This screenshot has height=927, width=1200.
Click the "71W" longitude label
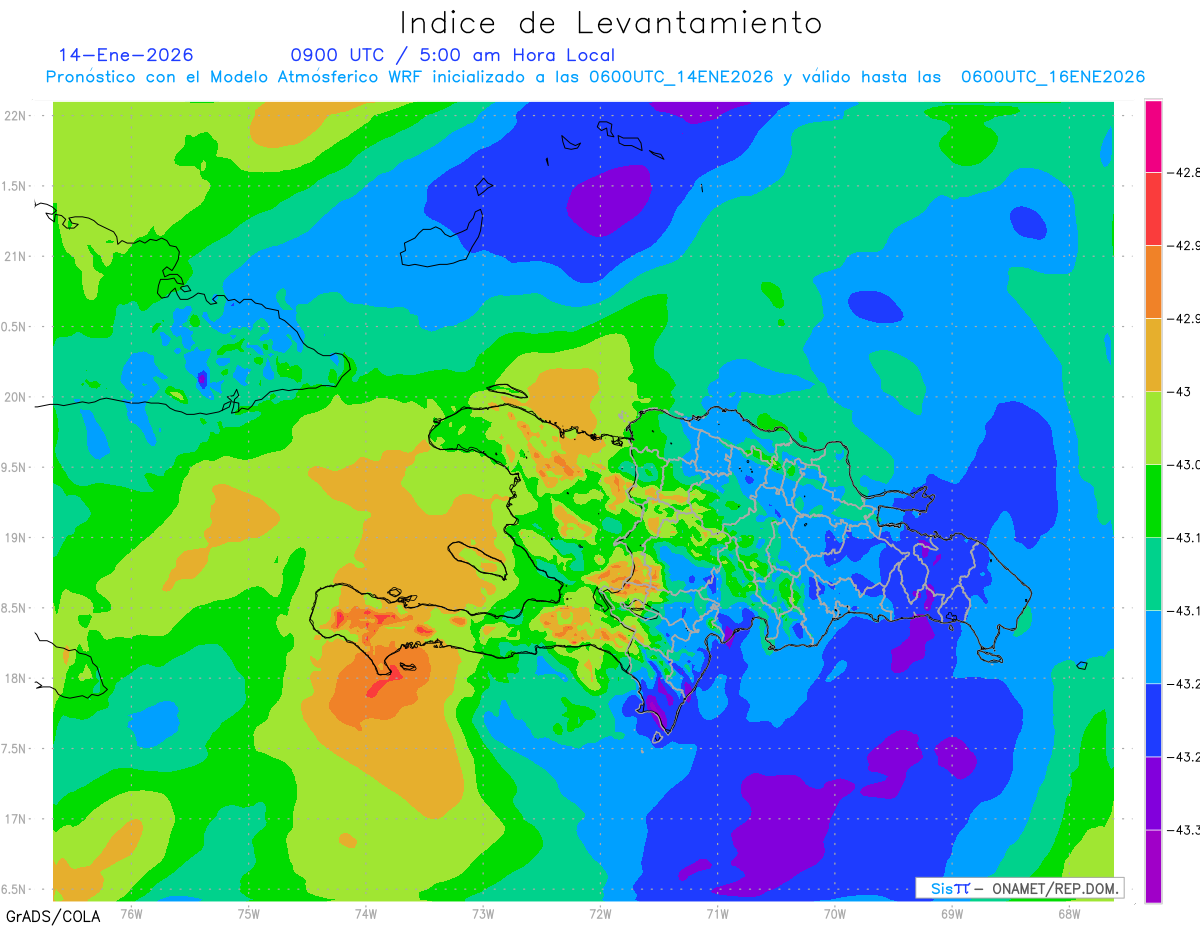coord(717,913)
